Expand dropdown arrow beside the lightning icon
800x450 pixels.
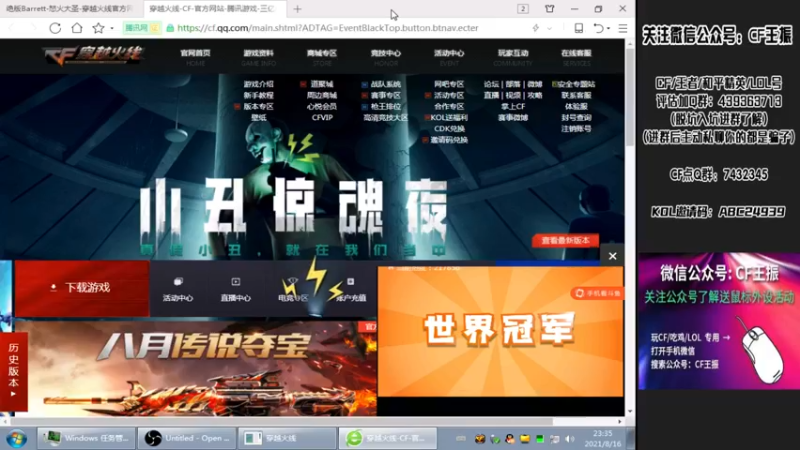click(x=549, y=29)
